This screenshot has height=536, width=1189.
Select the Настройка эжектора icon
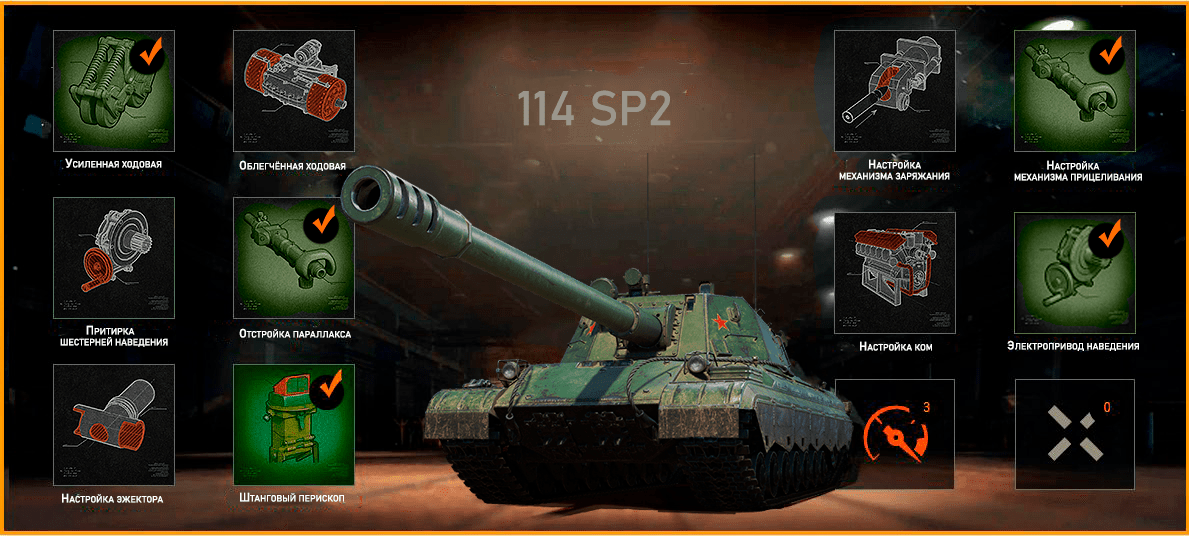[x=114, y=425]
